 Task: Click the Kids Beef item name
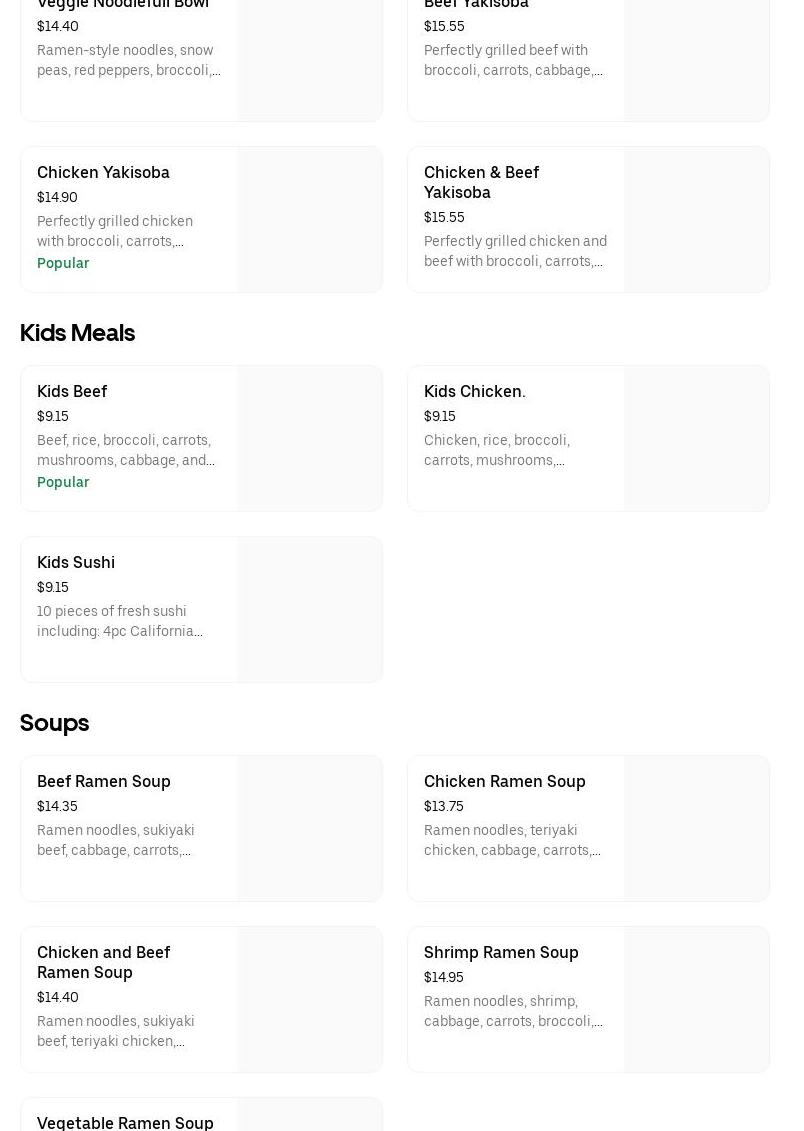coord(72,391)
